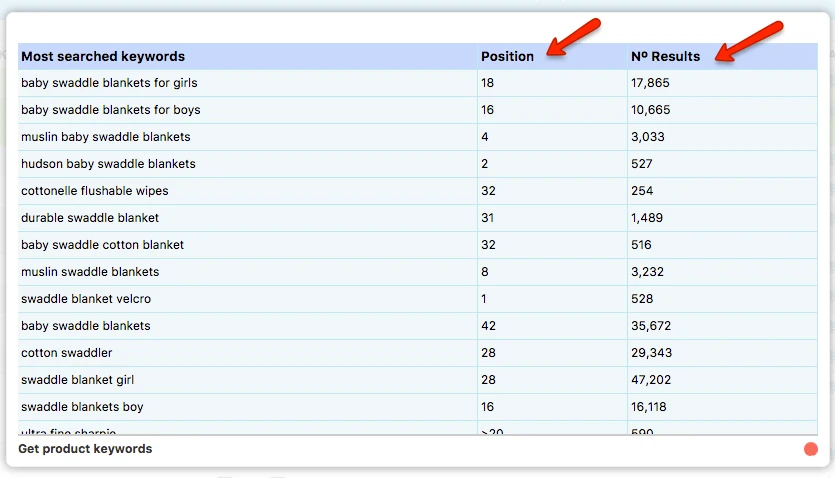Image resolution: width=835 pixels, height=478 pixels.
Task: Click results count 35,672
Action: (651, 326)
